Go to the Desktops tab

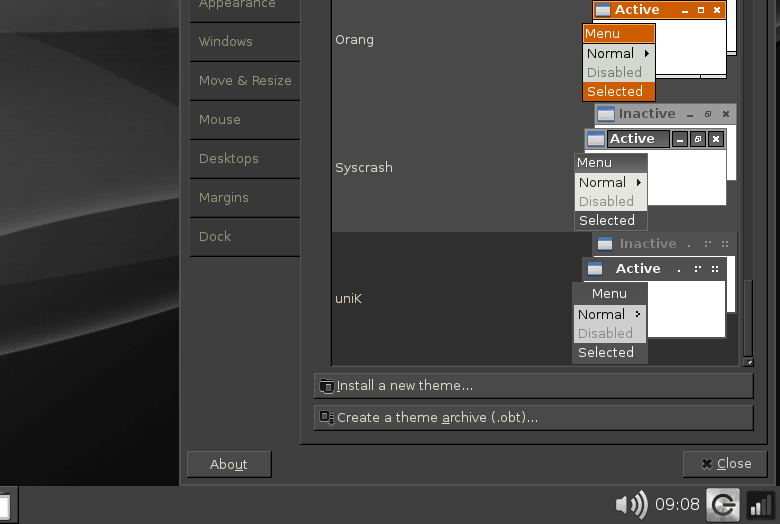245,159
